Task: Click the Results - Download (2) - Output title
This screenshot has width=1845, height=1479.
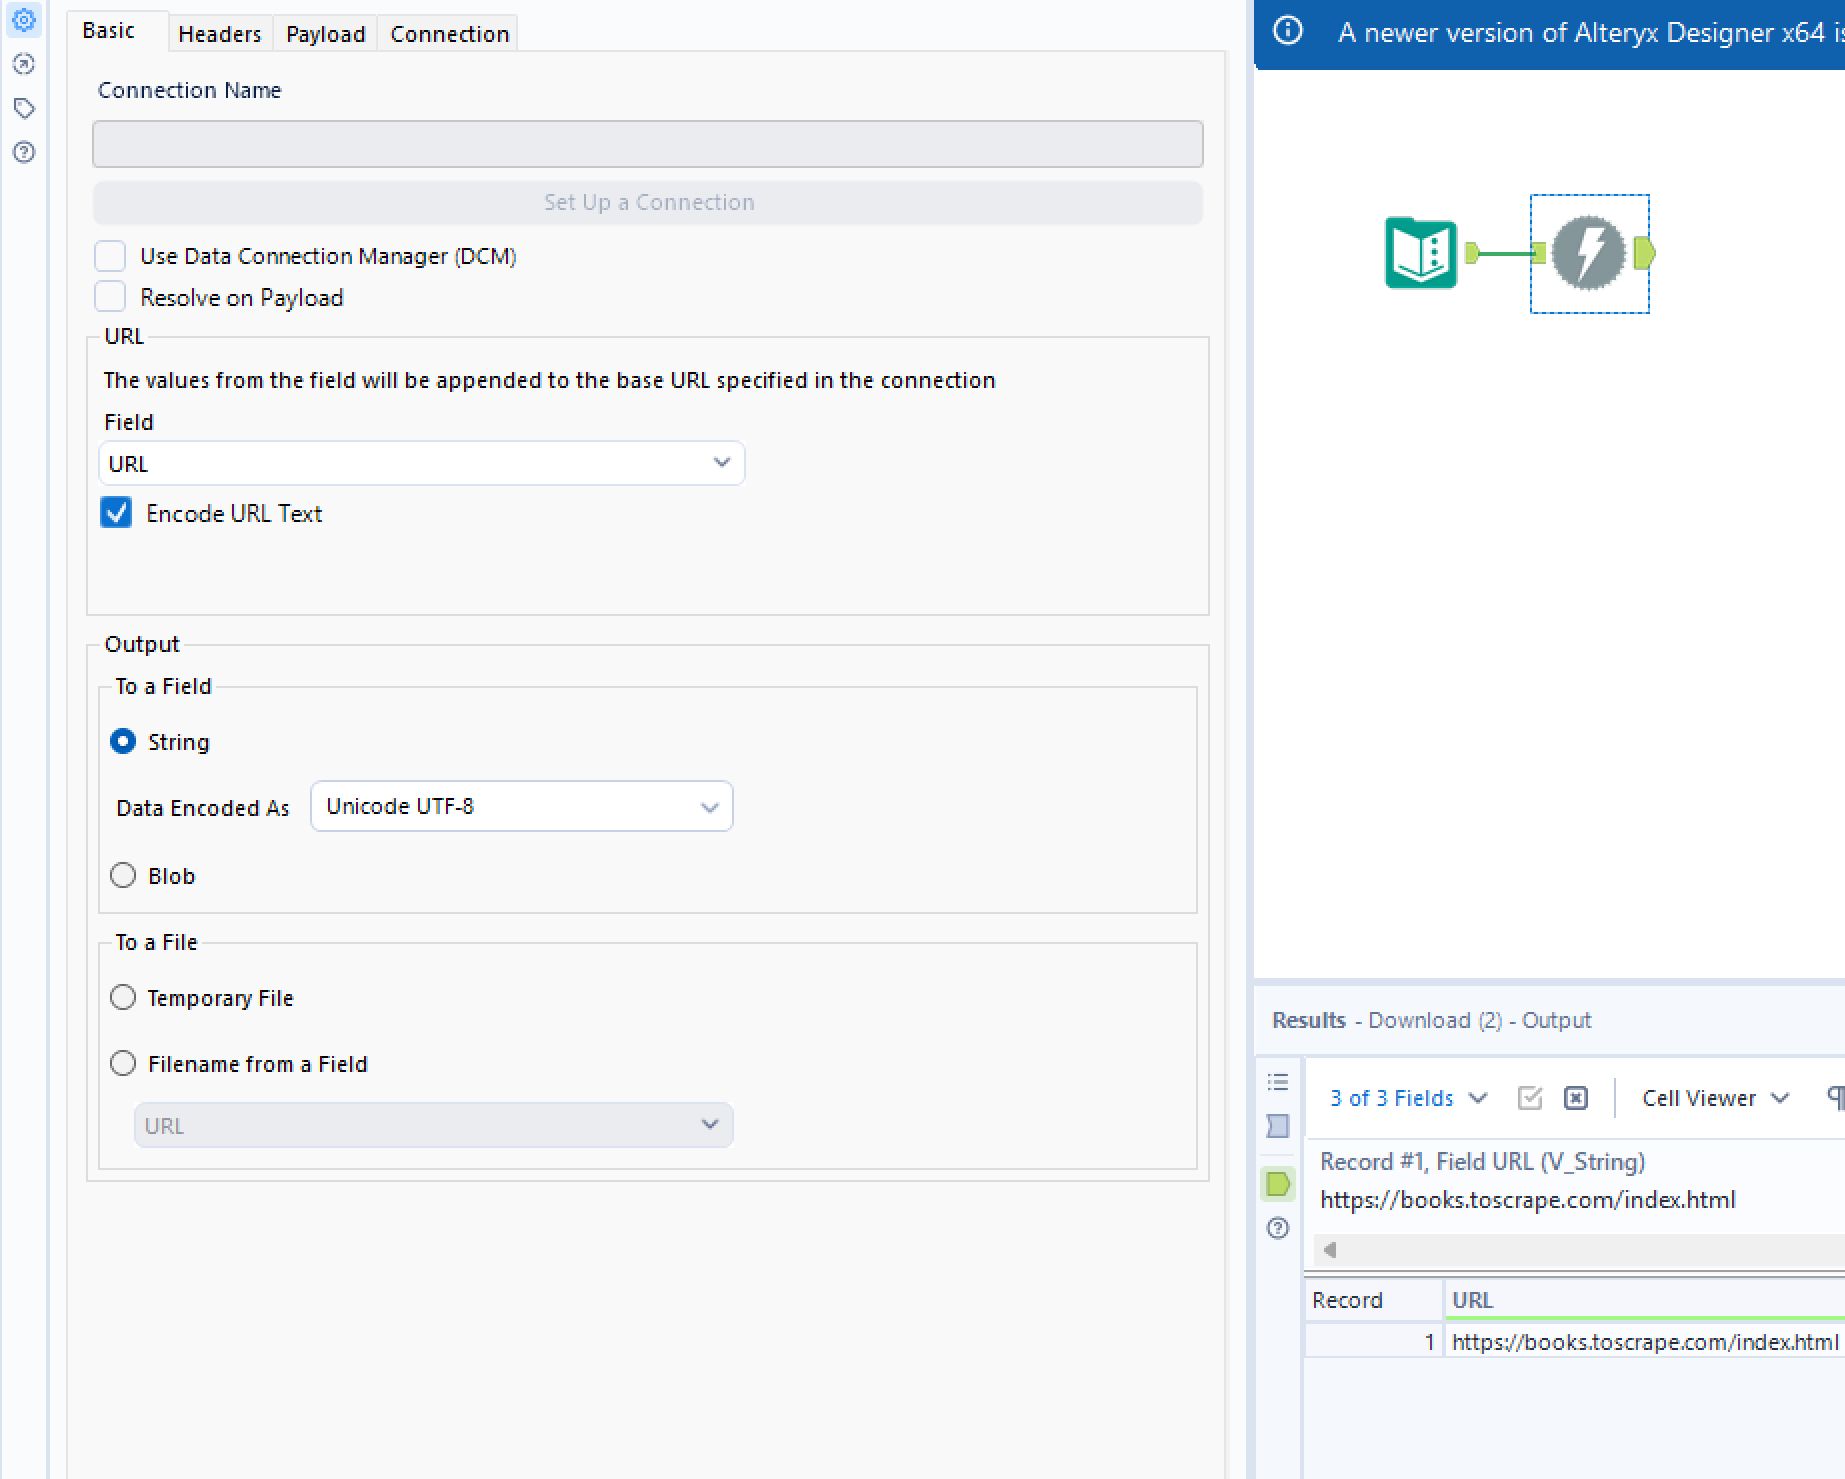Action: [1431, 1020]
